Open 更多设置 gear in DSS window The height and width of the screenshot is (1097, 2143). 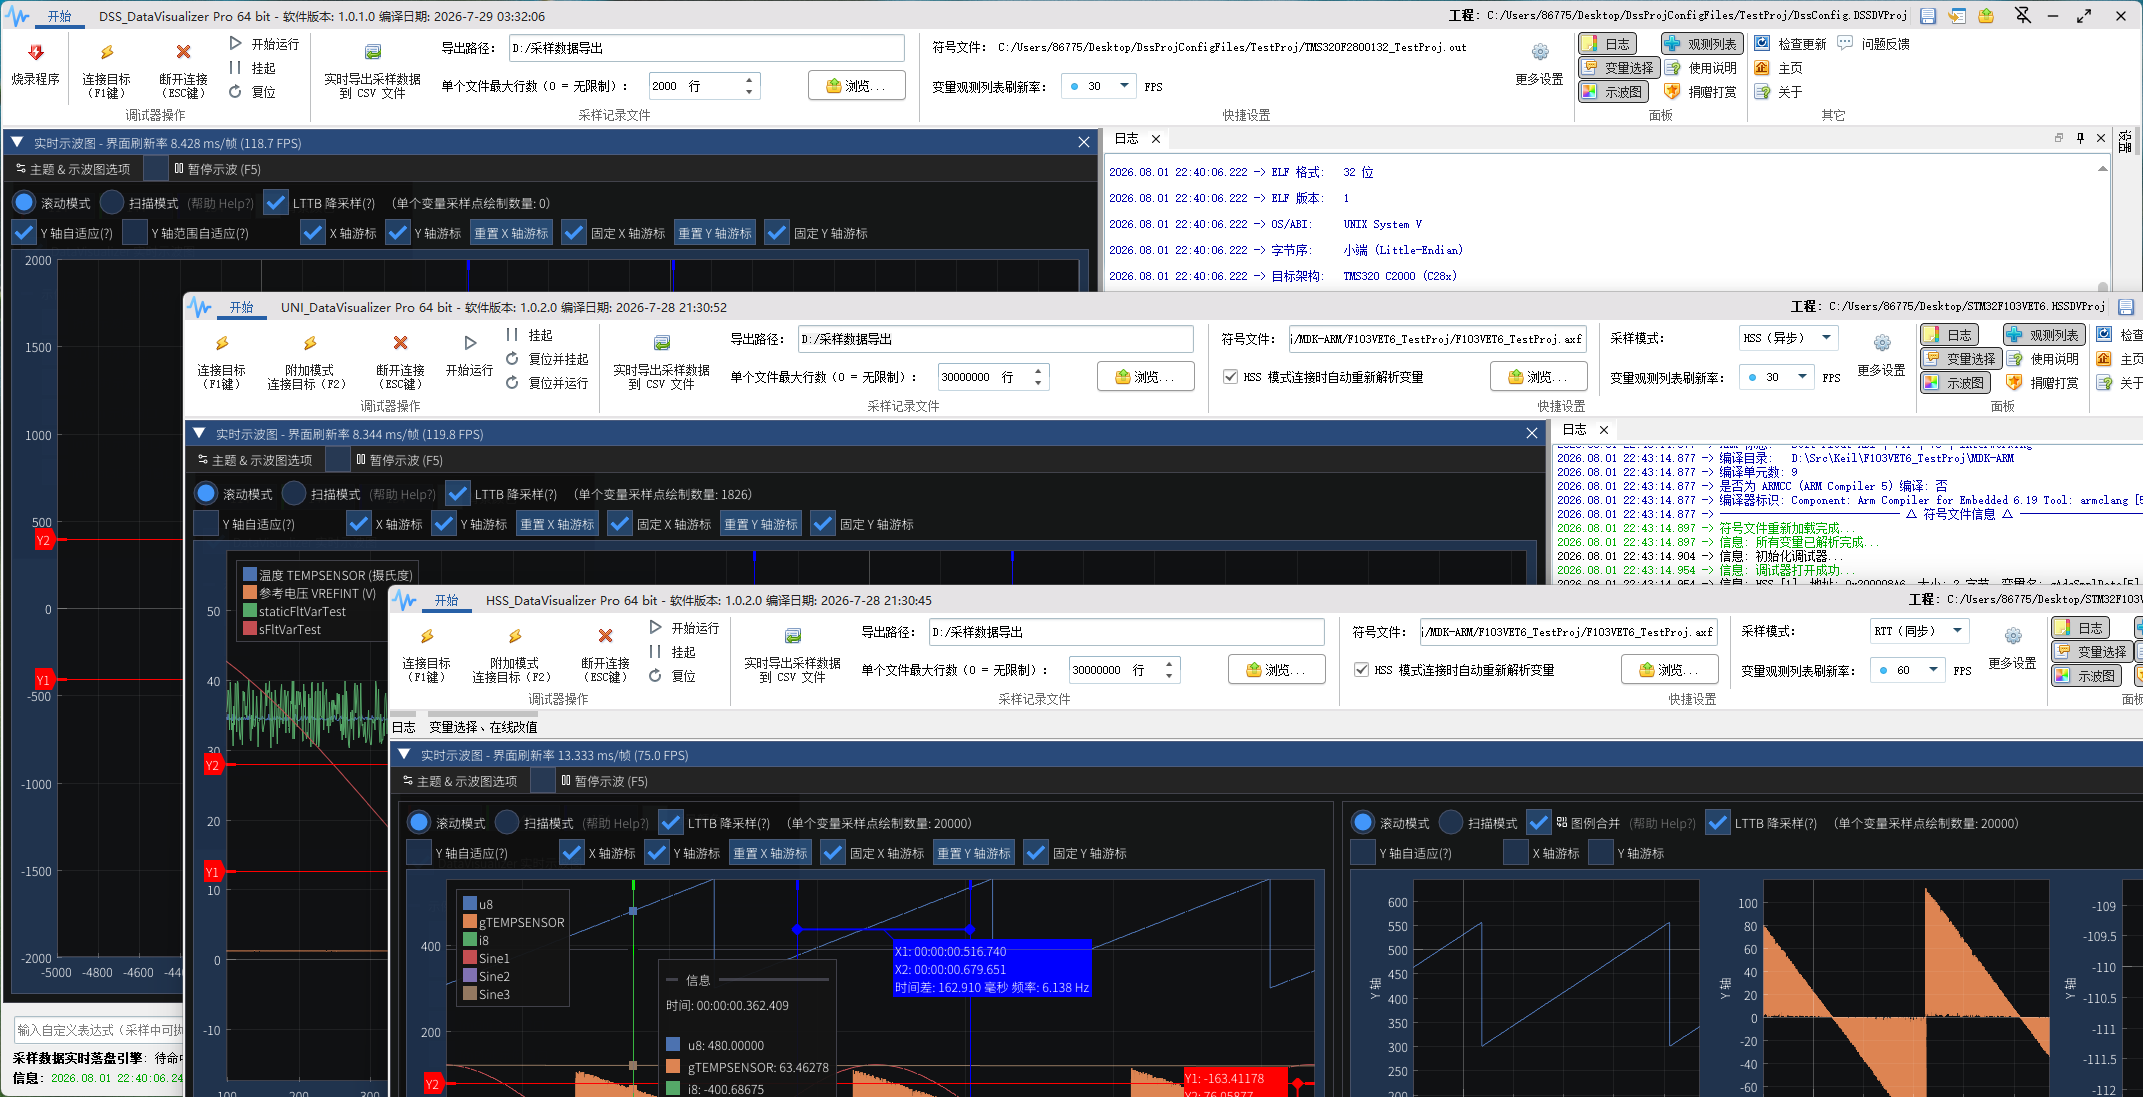1540,52
